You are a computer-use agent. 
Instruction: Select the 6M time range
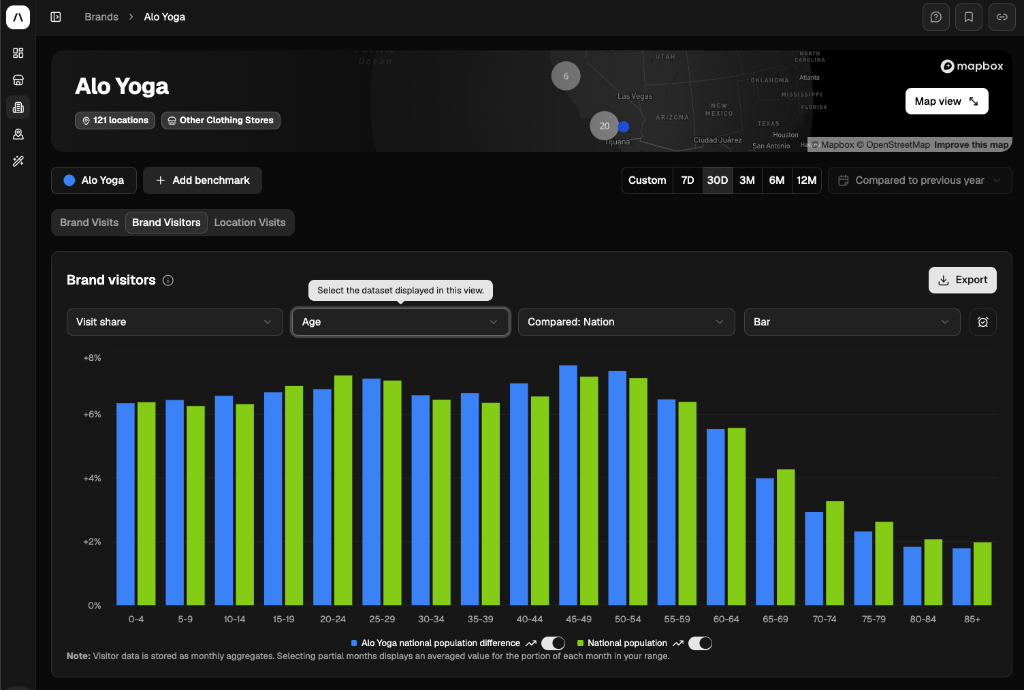(776, 180)
